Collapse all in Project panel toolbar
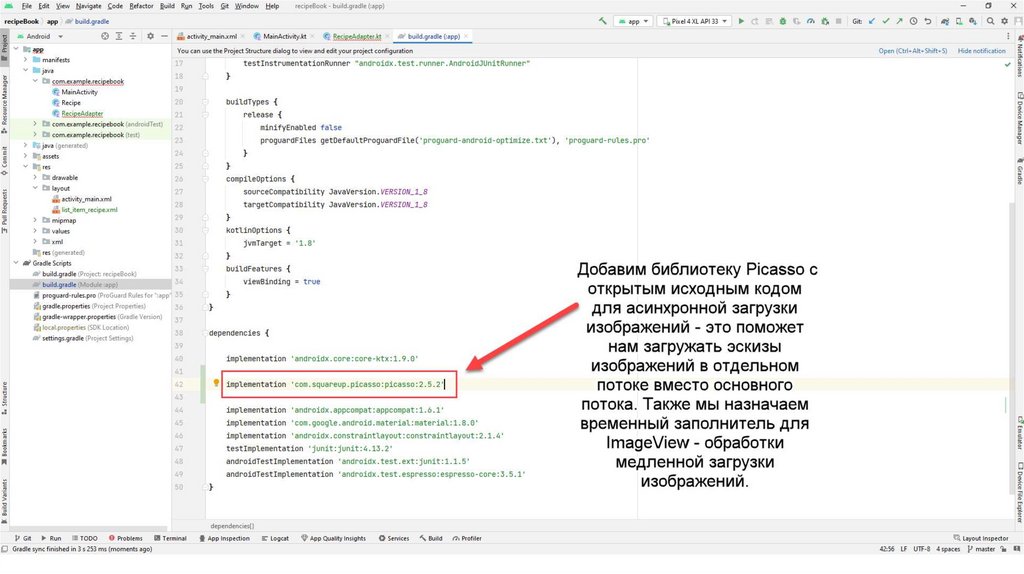Image resolution: width=1024 pixels, height=574 pixels. click(133, 36)
